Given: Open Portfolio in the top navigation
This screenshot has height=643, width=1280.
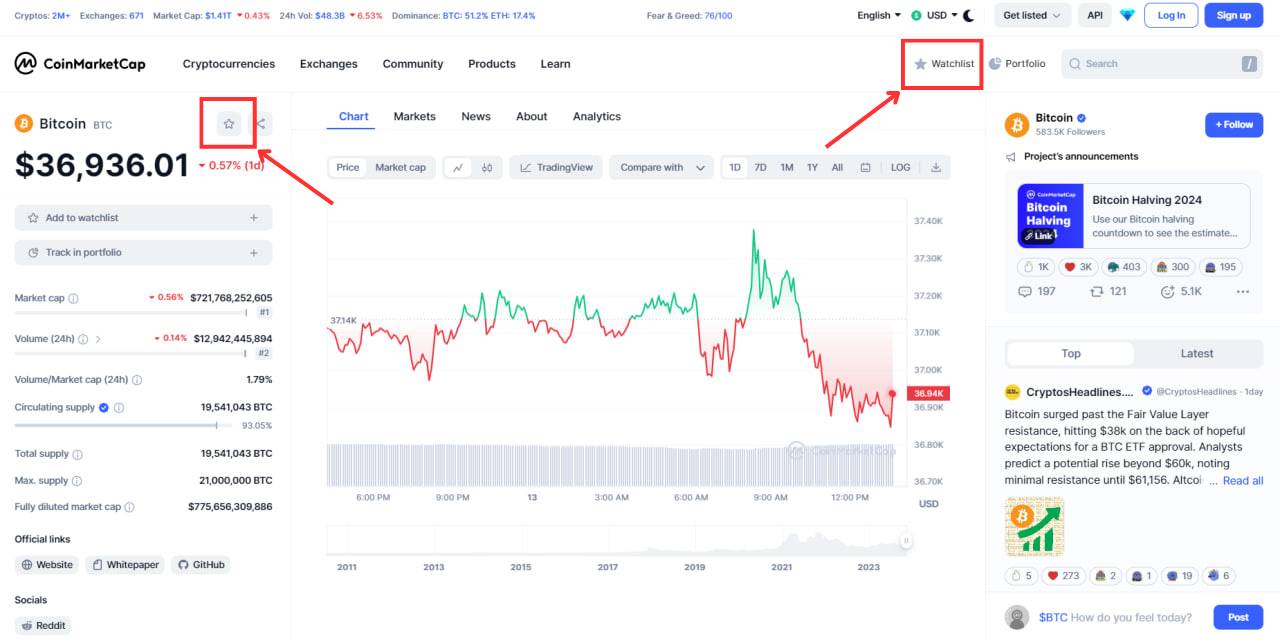Looking at the screenshot, I should 1017,64.
